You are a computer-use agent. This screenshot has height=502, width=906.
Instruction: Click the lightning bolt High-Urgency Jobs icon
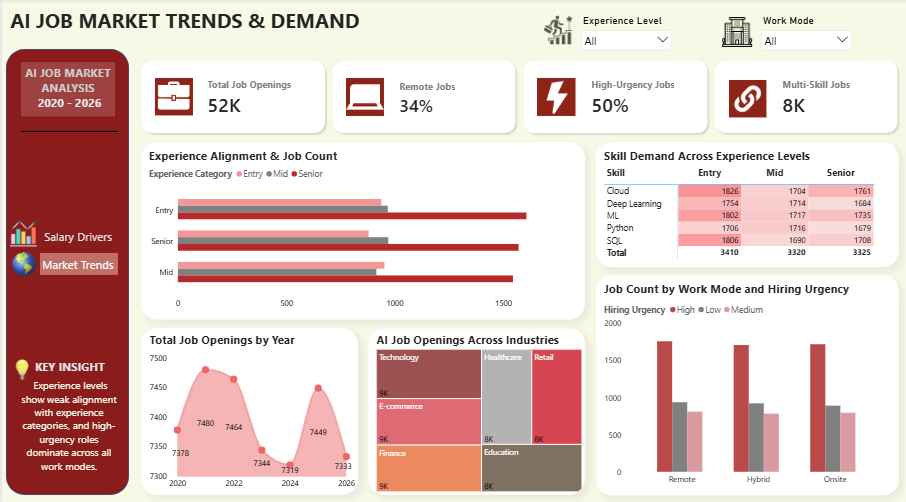coord(556,97)
